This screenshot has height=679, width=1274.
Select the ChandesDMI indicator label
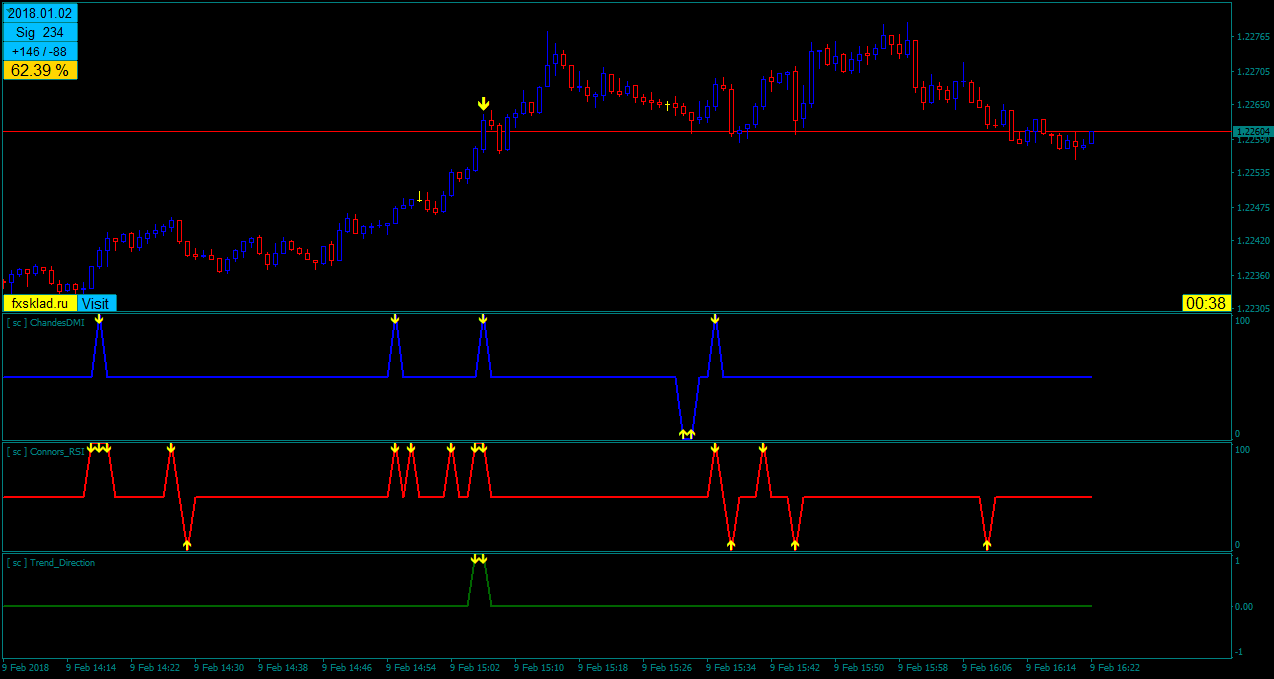pos(46,323)
